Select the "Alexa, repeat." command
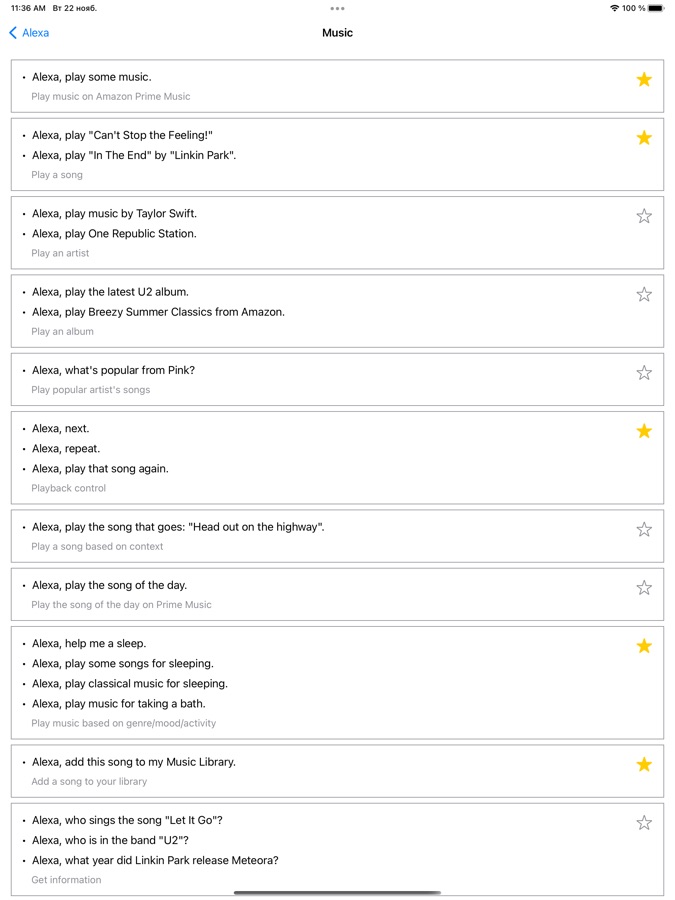Viewport: 675px width, 900px height. pos(66,449)
